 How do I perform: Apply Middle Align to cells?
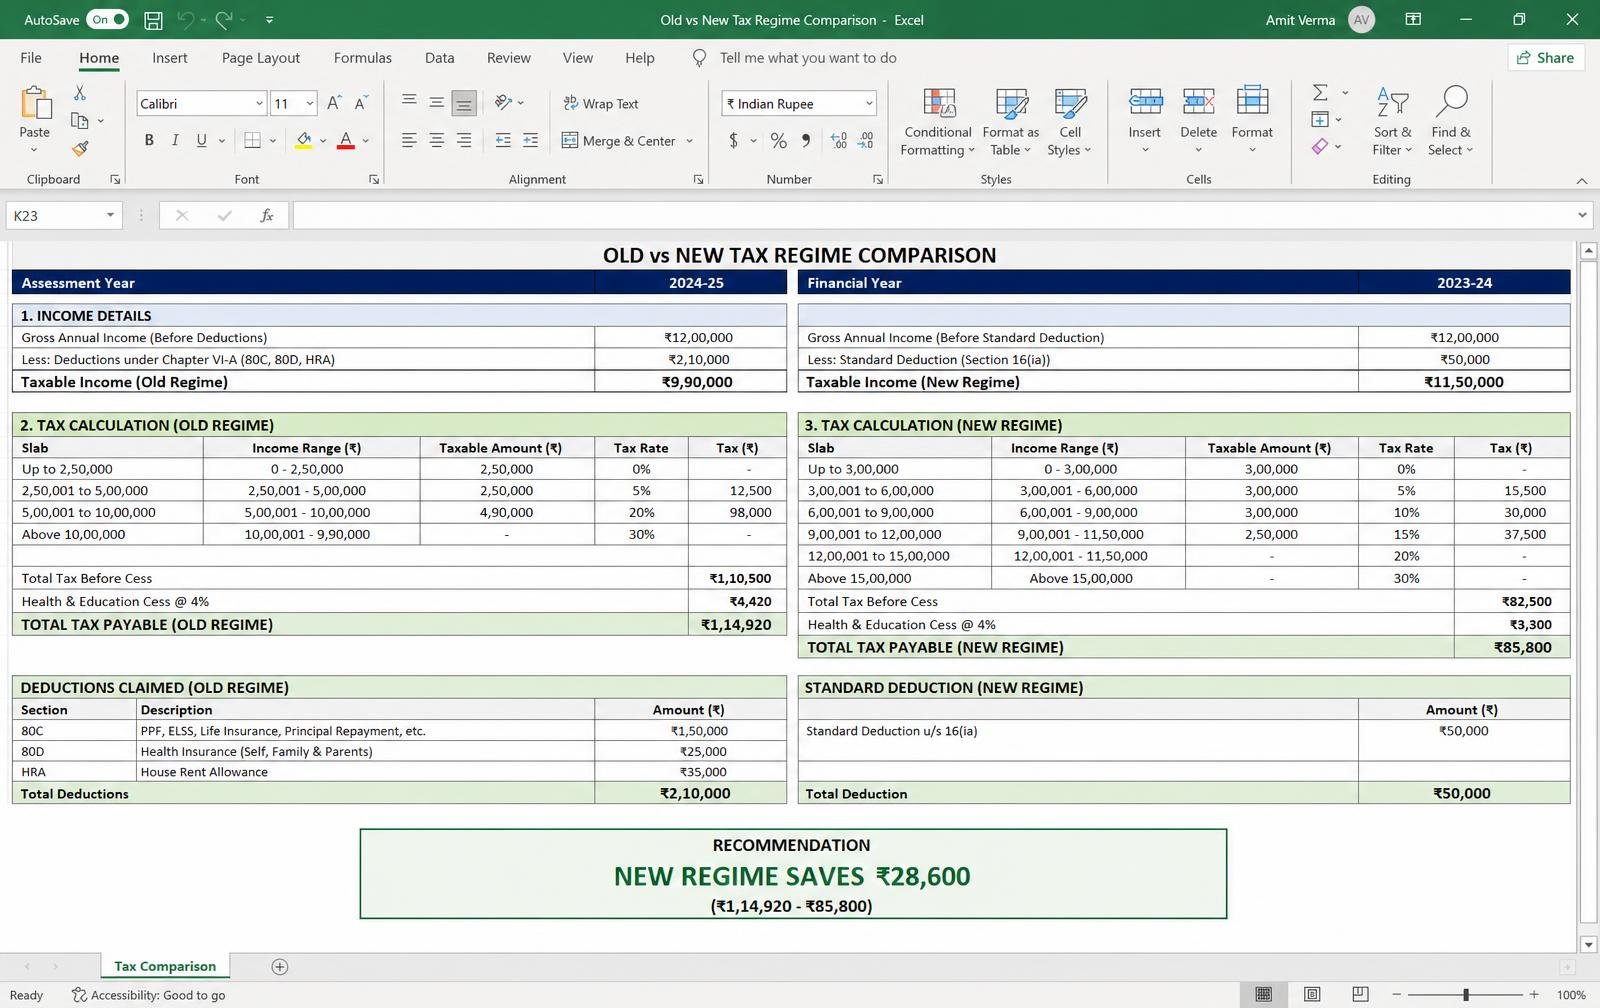437,103
